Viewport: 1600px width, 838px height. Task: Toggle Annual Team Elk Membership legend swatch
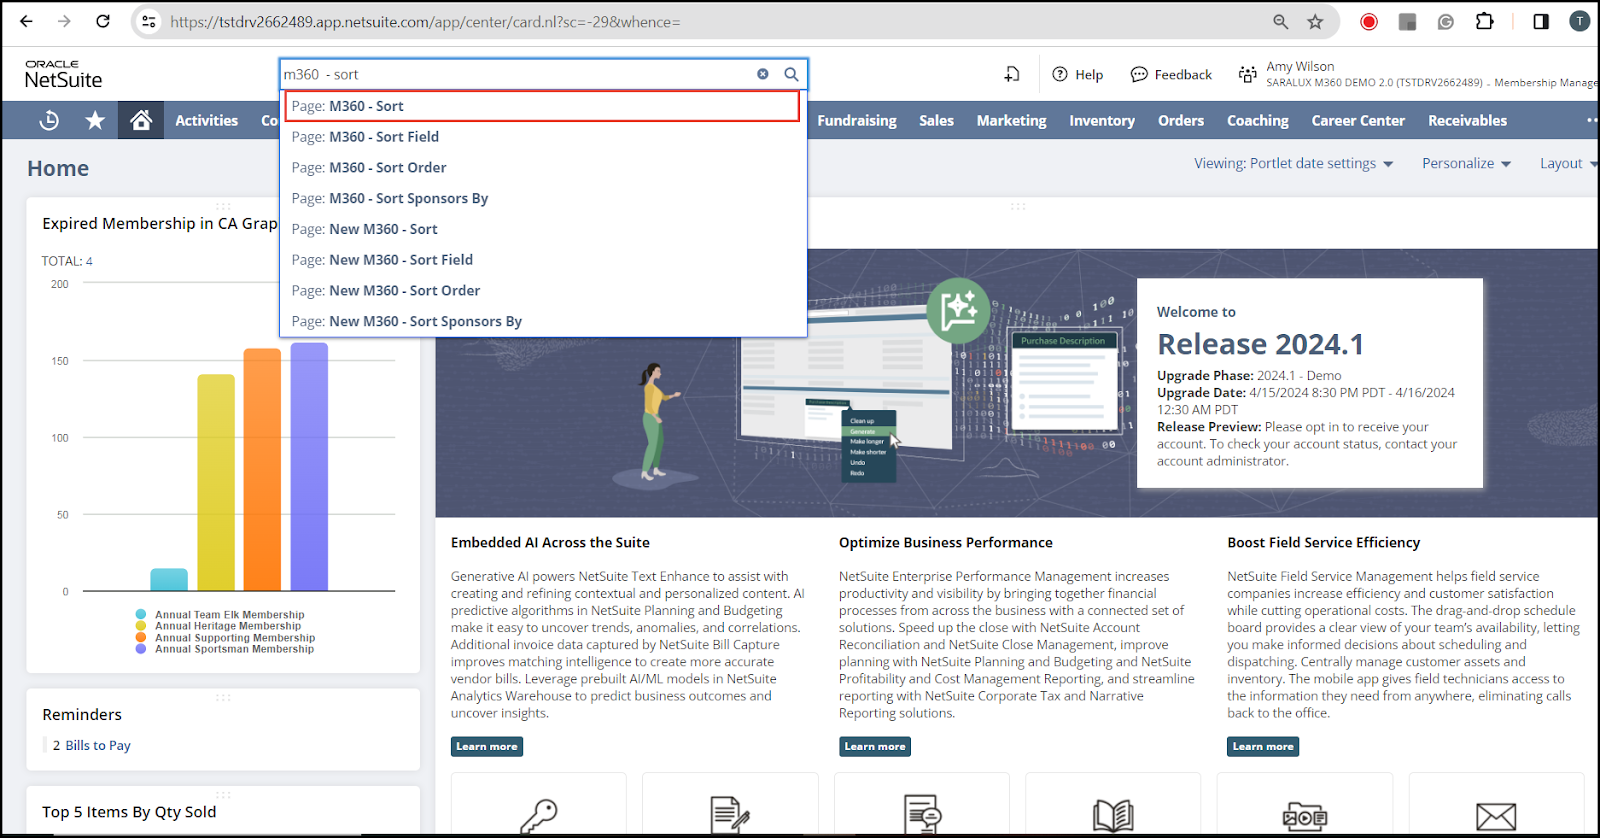pos(141,615)
